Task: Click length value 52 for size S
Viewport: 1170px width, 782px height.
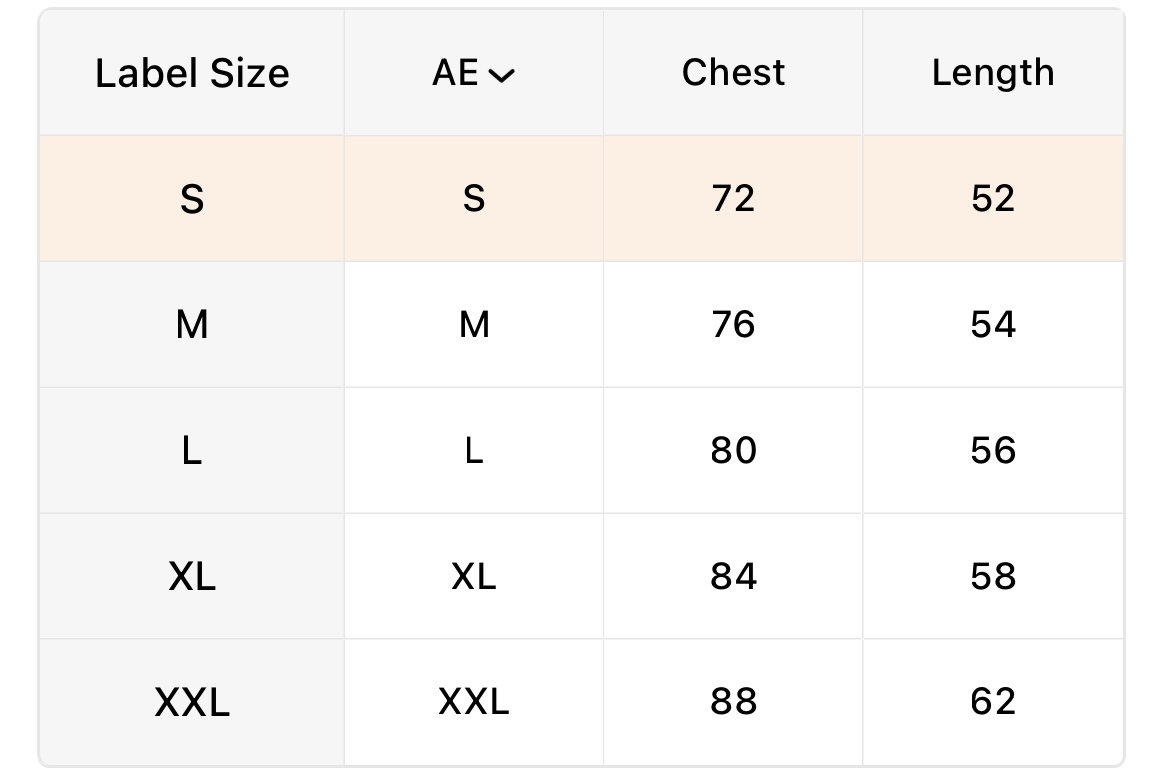Action: (x=993, y=199)
